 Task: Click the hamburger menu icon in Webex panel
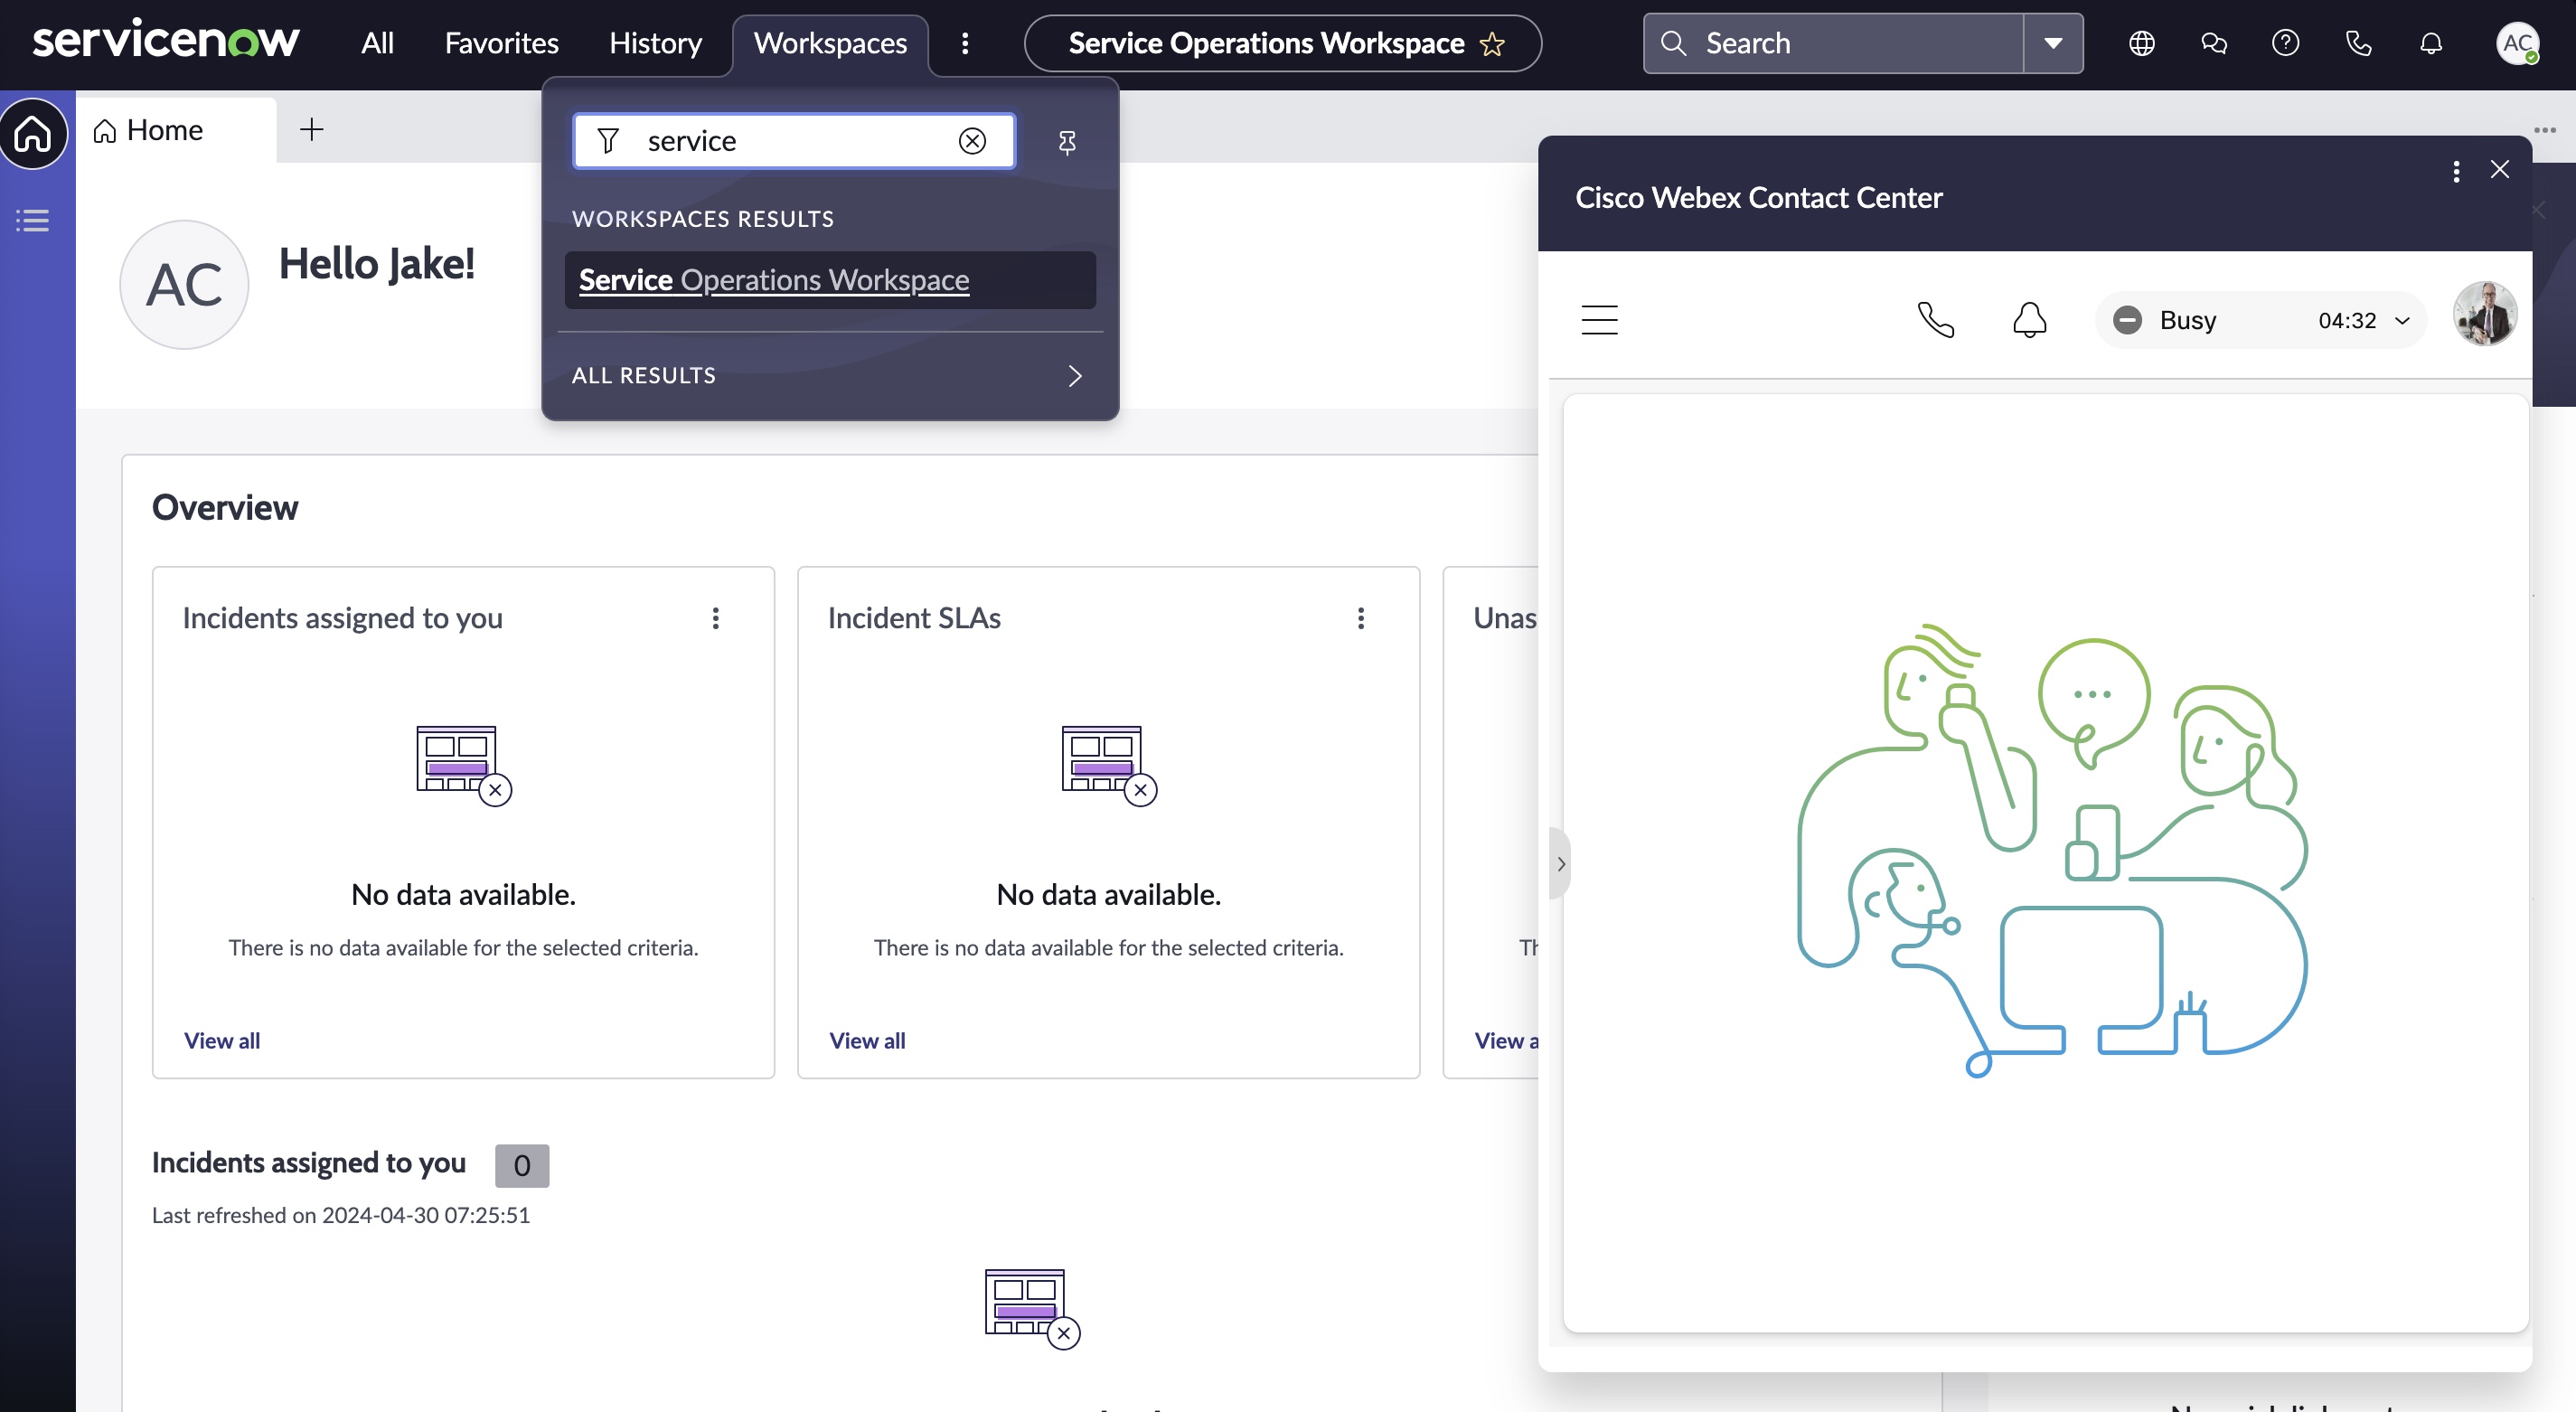[1599, 318]
